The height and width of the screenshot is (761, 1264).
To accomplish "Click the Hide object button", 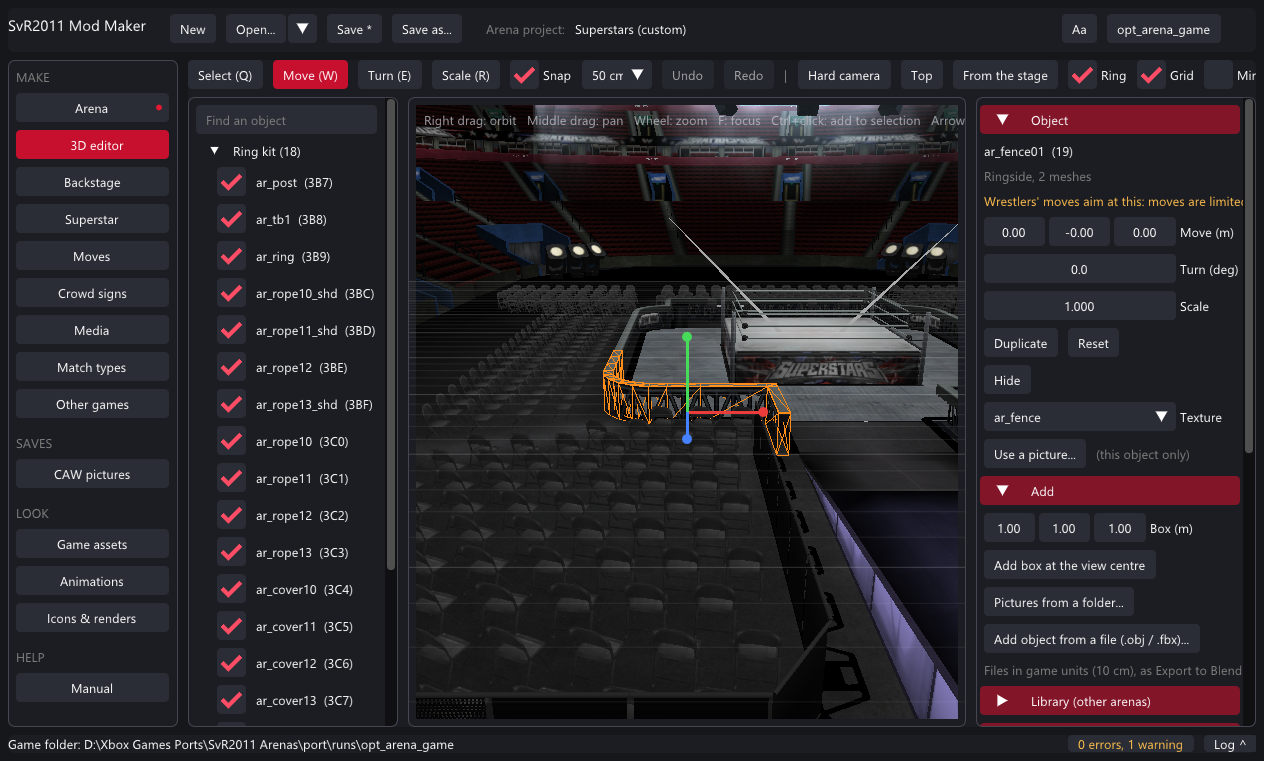I will (1007, 380).
